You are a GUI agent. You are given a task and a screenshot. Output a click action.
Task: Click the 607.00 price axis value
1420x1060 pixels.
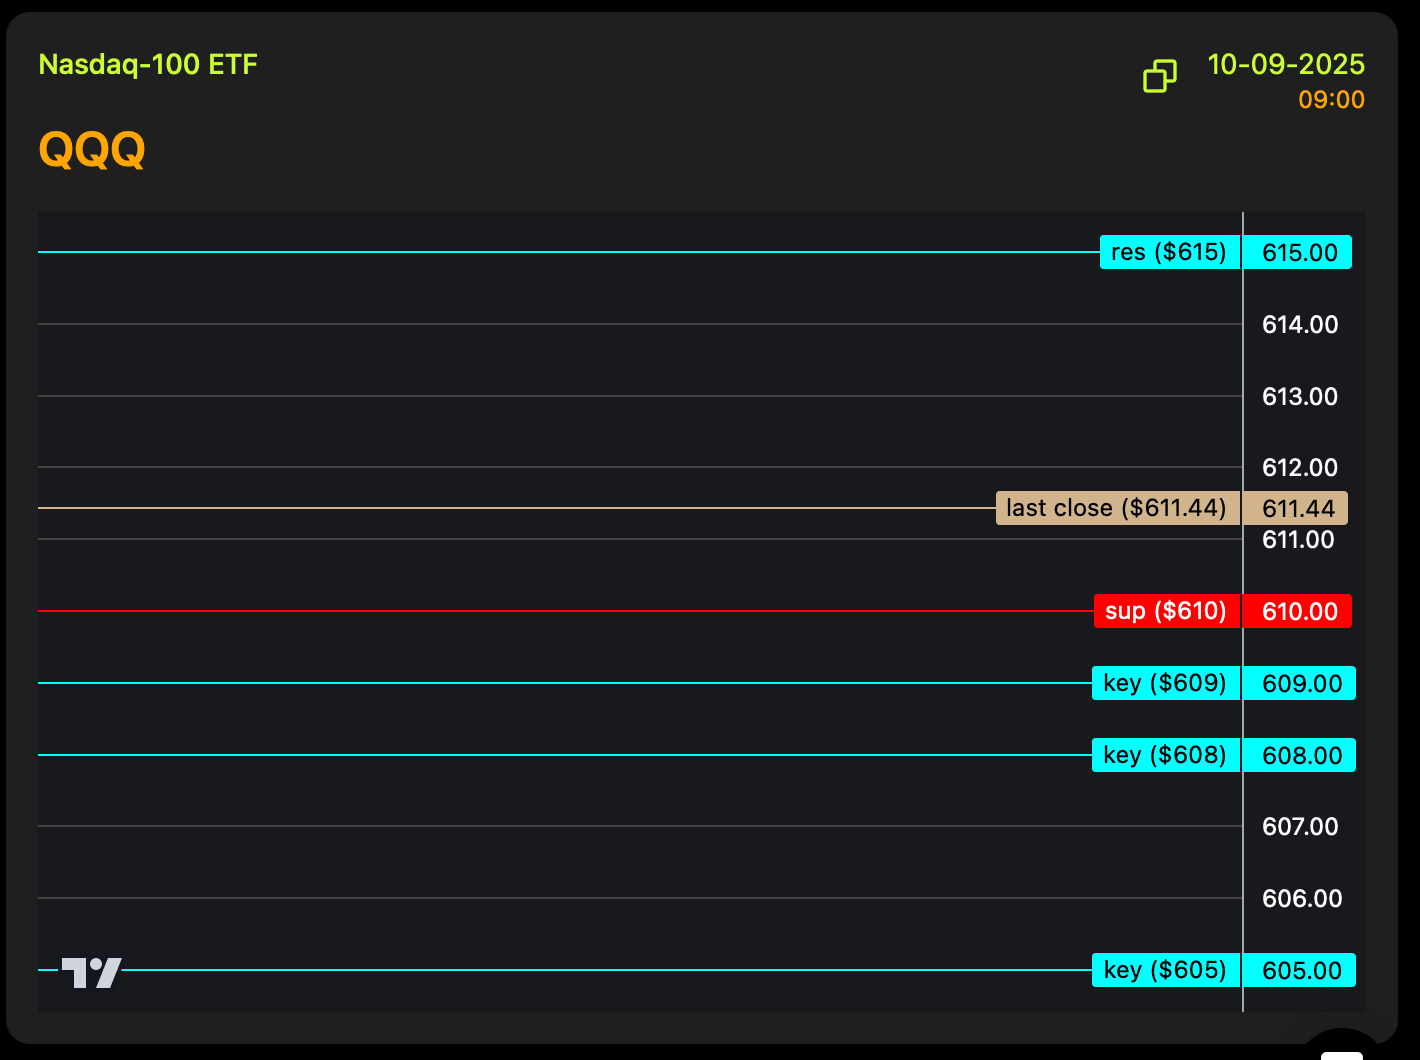point(1300,826)
